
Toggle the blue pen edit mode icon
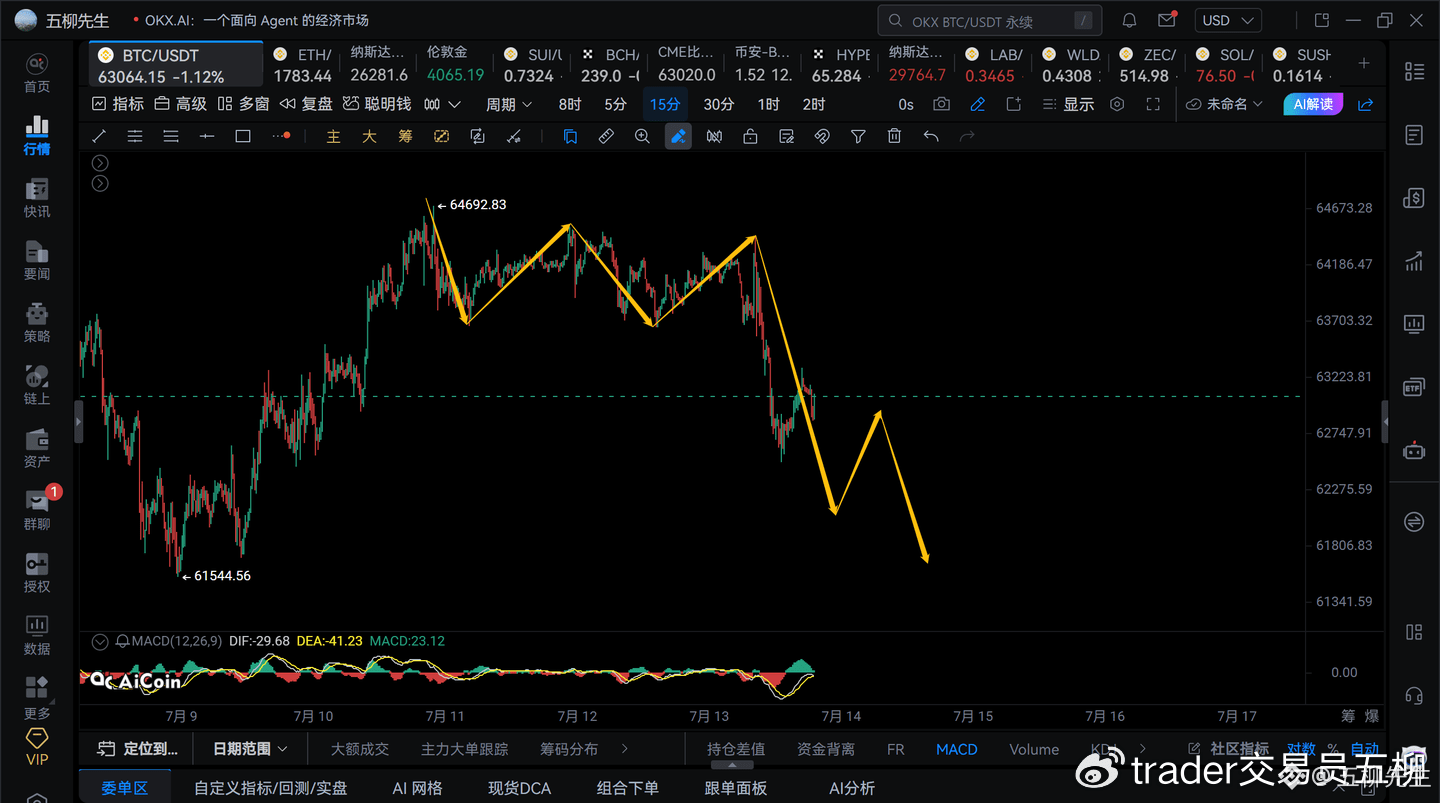tap(978, 104)
